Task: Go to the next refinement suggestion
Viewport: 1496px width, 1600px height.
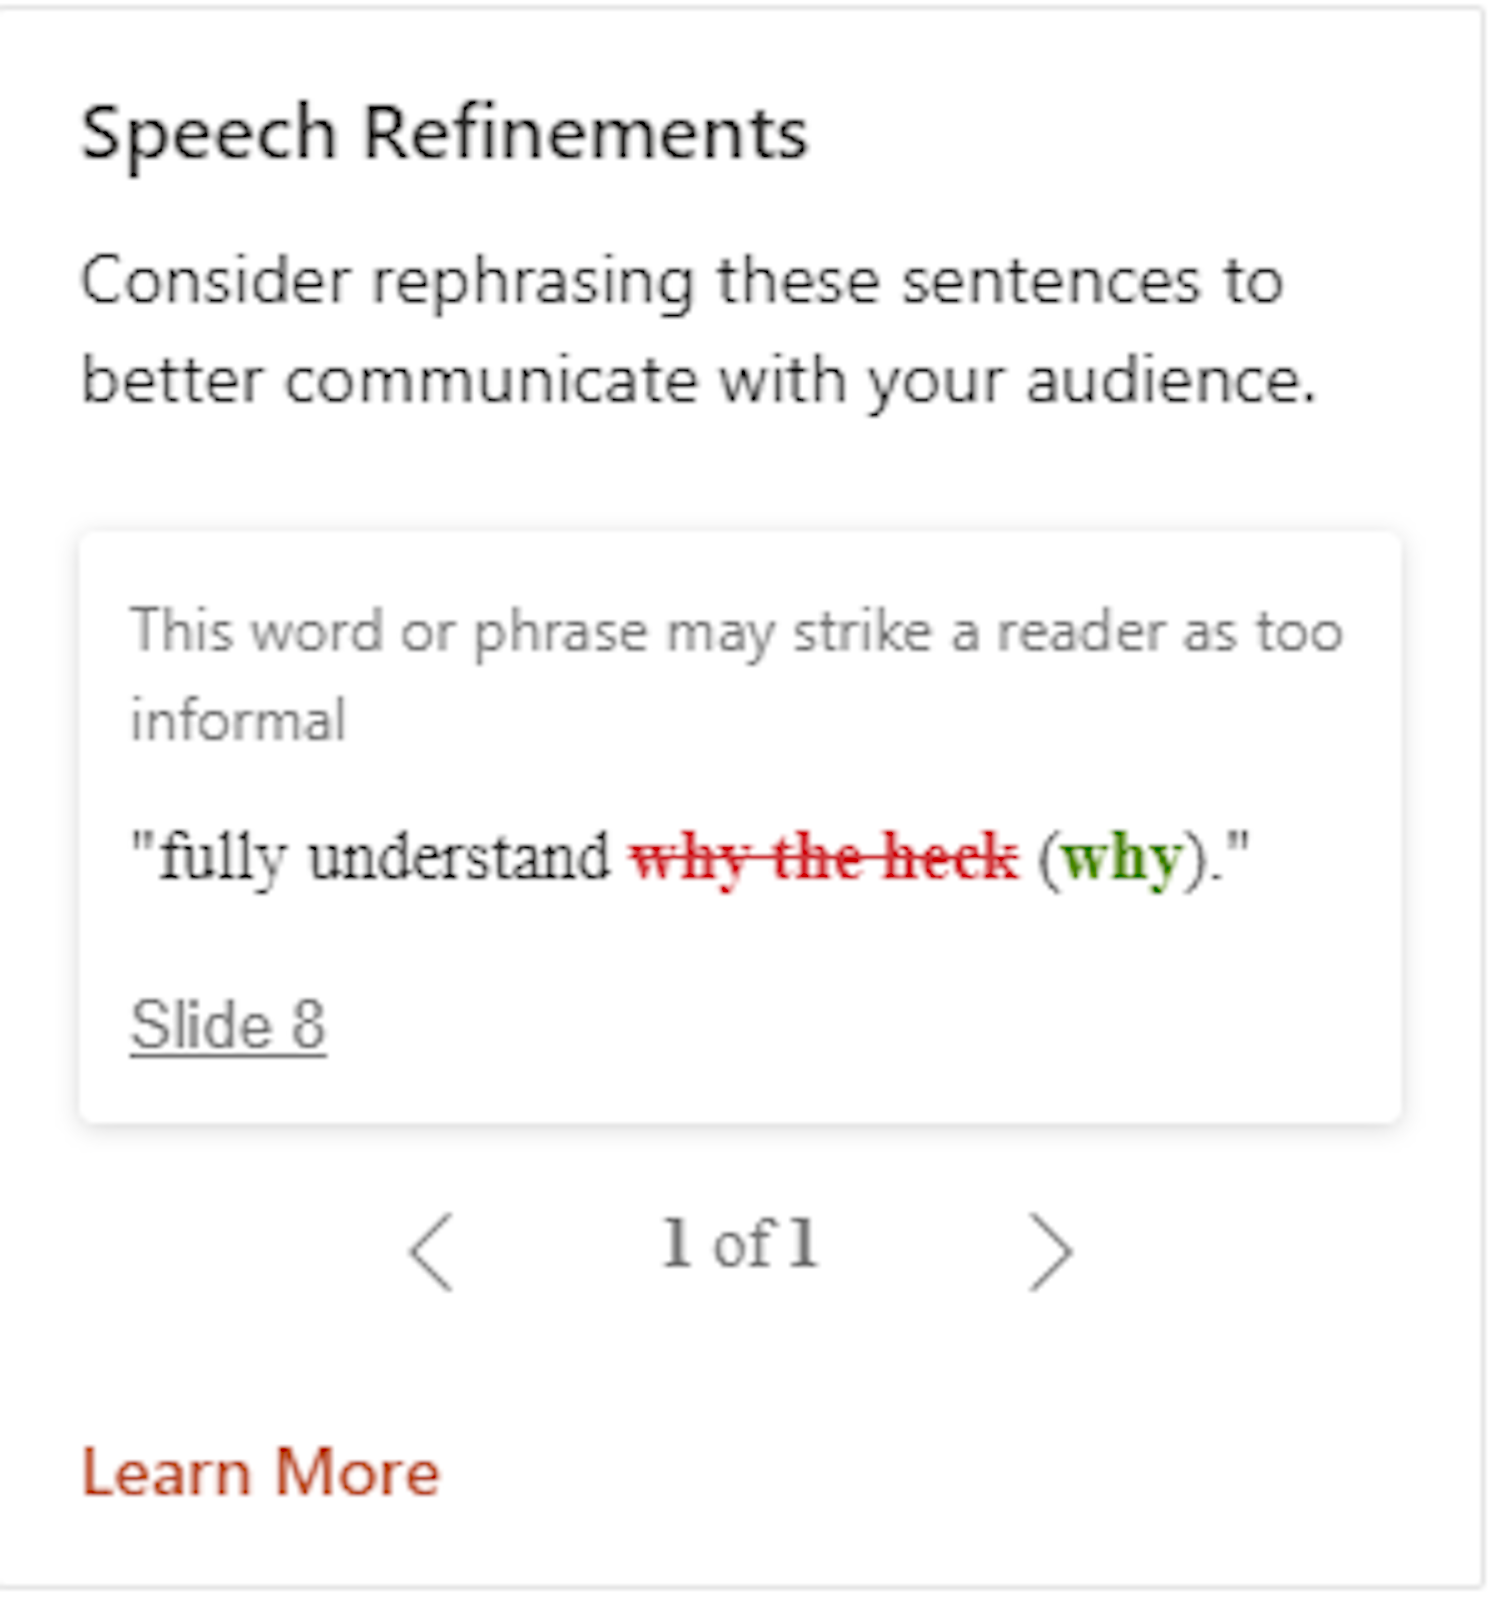Action: 1050,1251
